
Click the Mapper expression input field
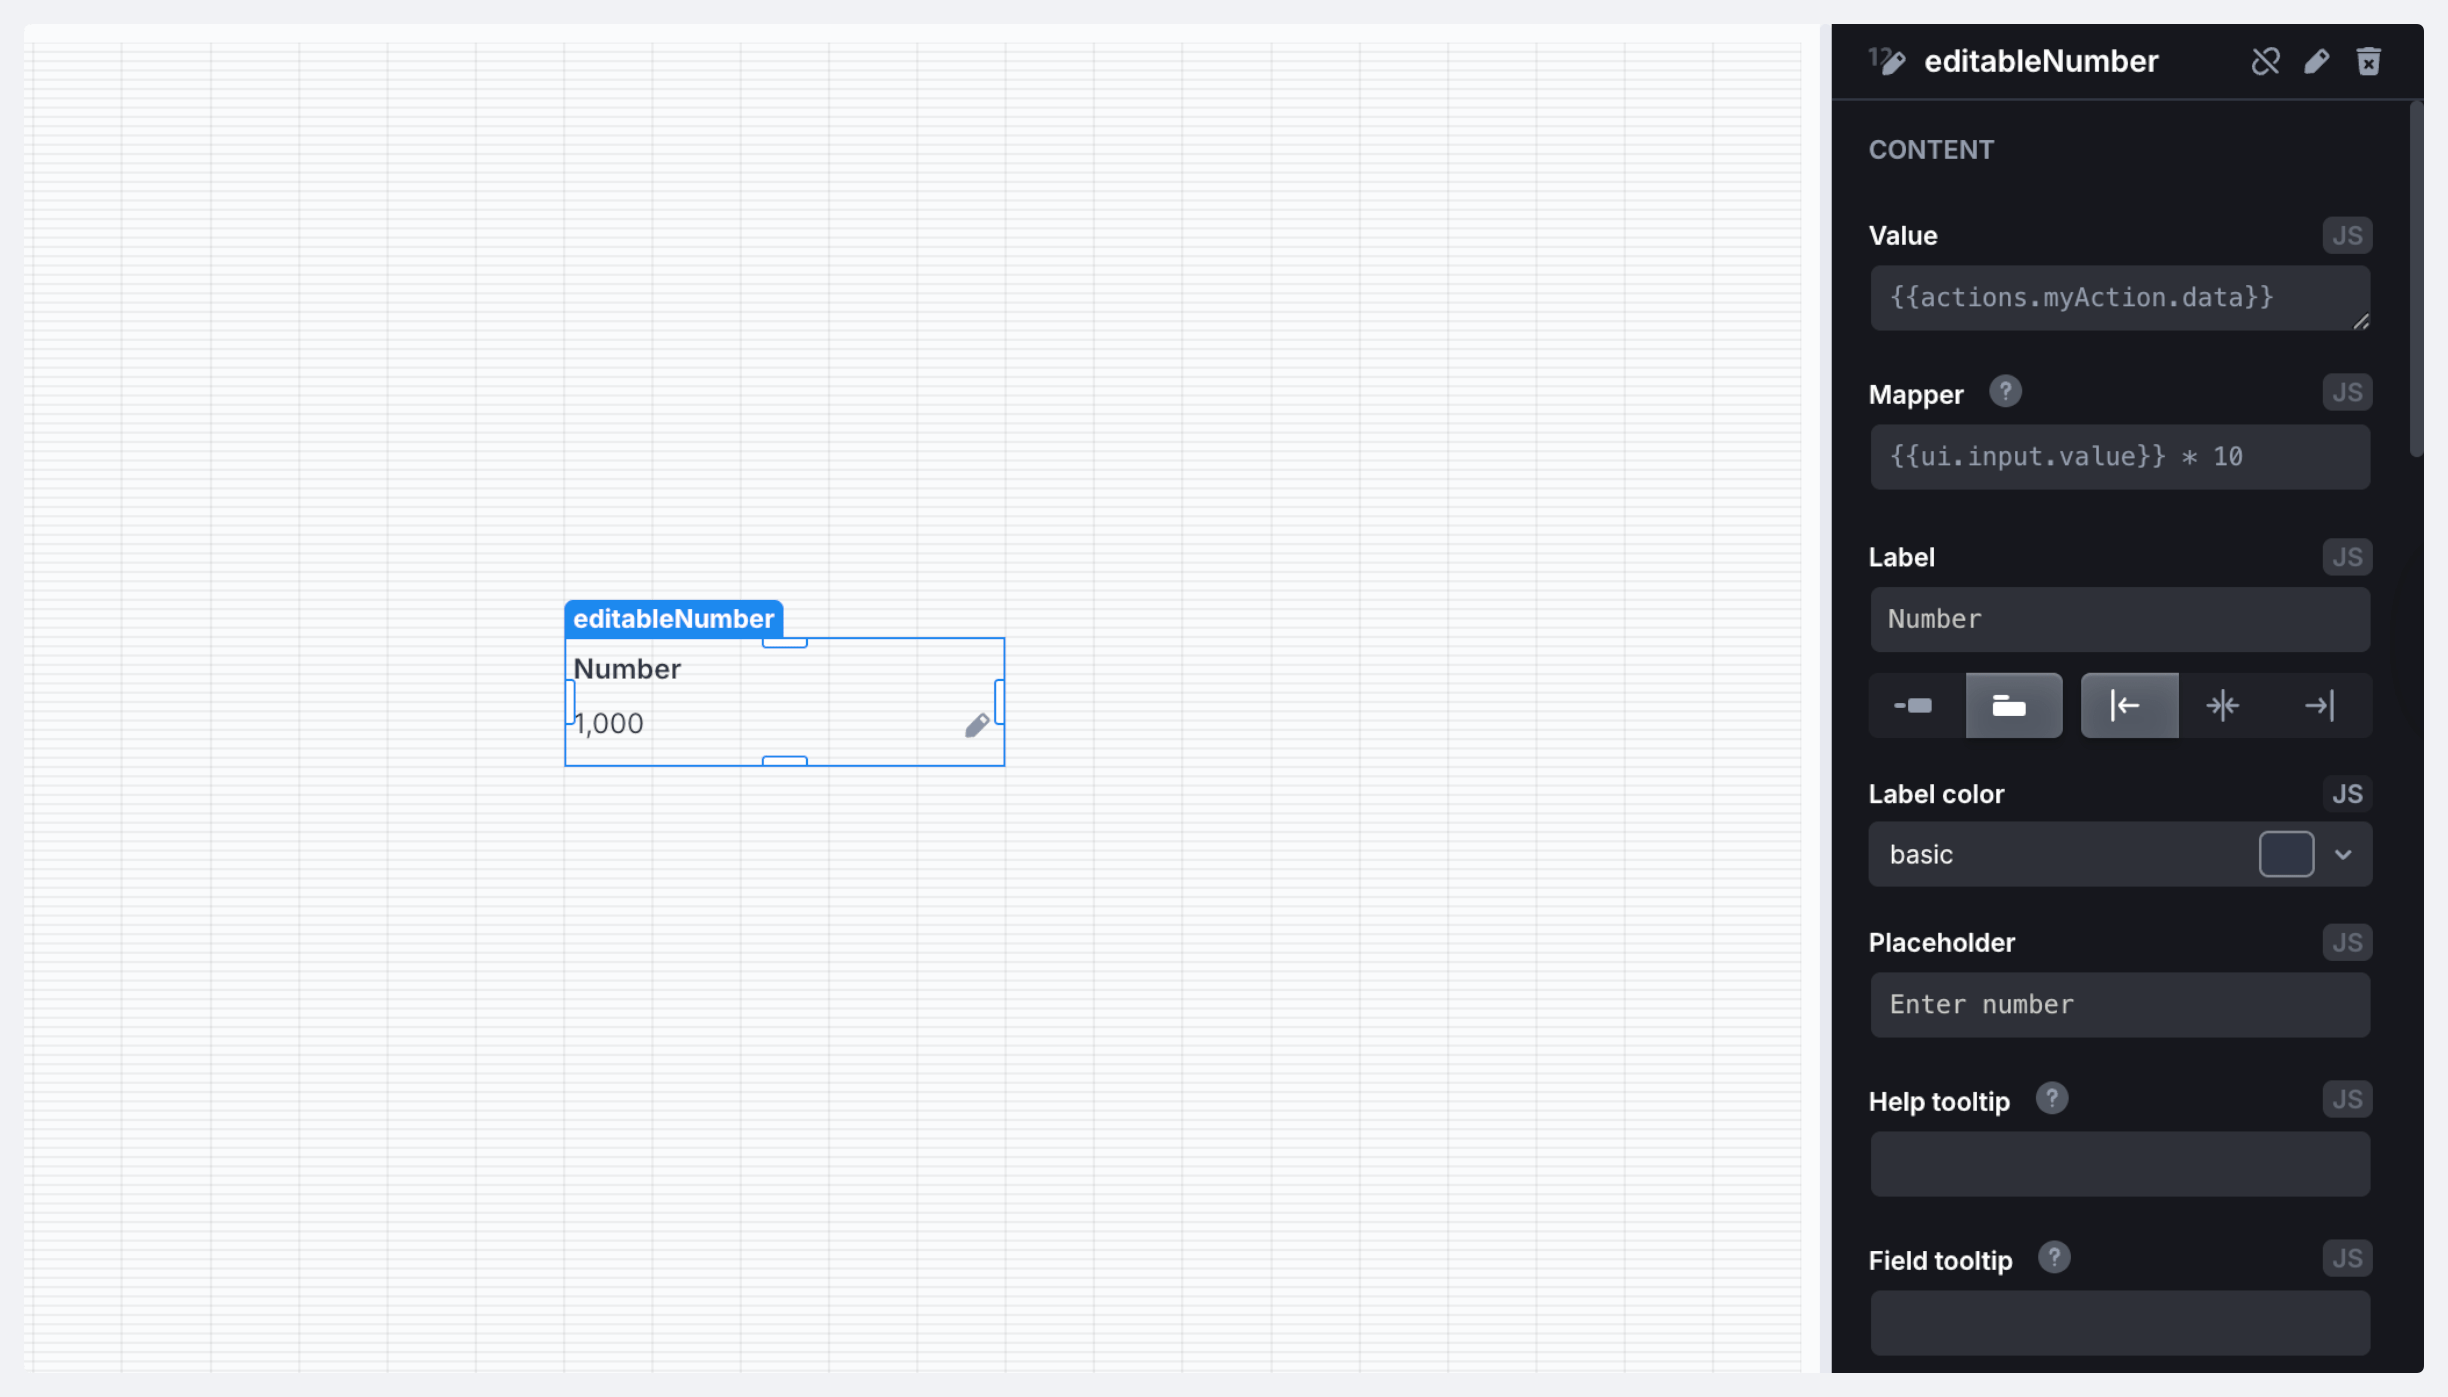point(2119,457)
